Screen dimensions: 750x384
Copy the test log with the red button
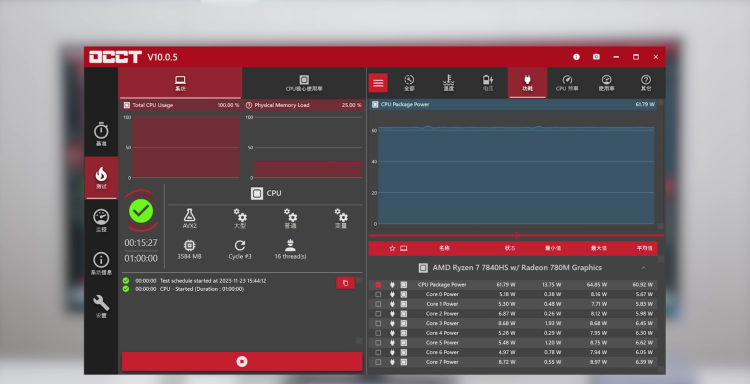[345, 283]
